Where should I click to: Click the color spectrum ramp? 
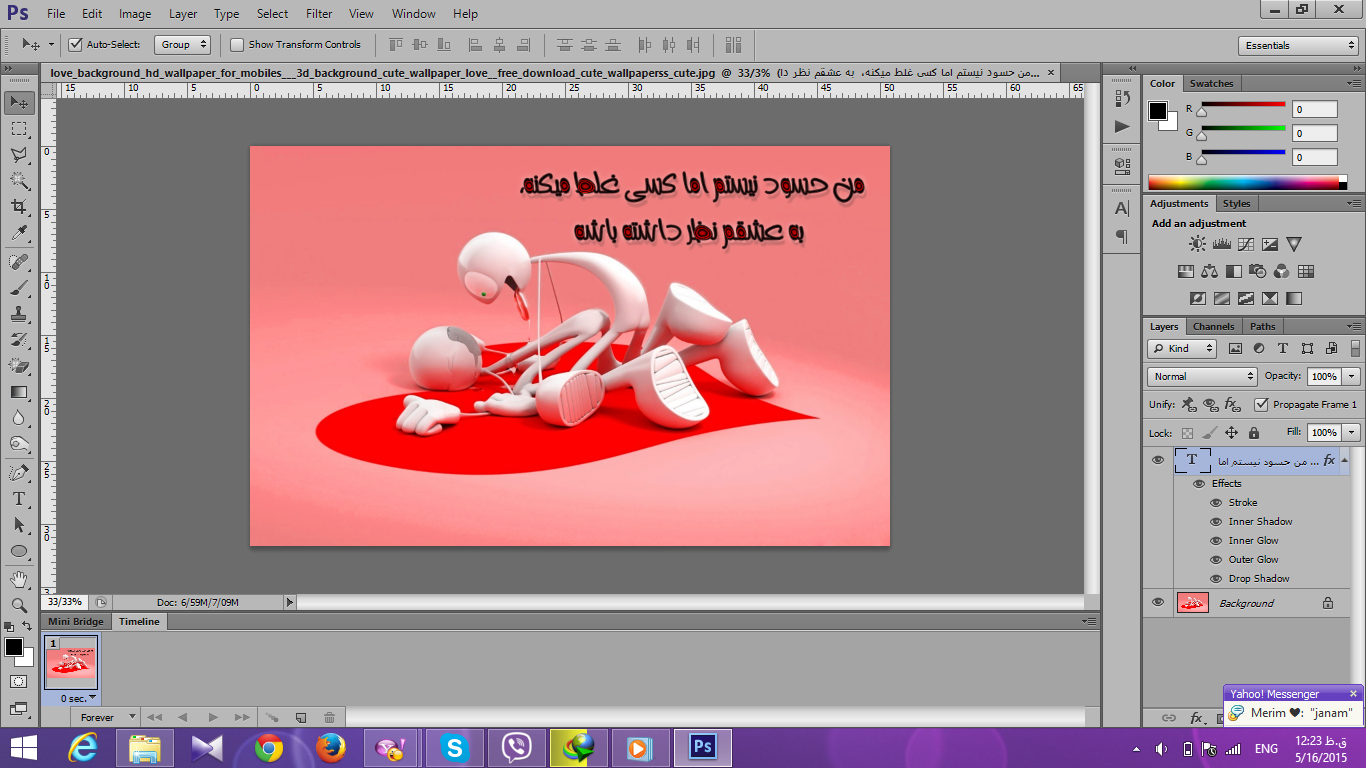tap(1247, 182)
